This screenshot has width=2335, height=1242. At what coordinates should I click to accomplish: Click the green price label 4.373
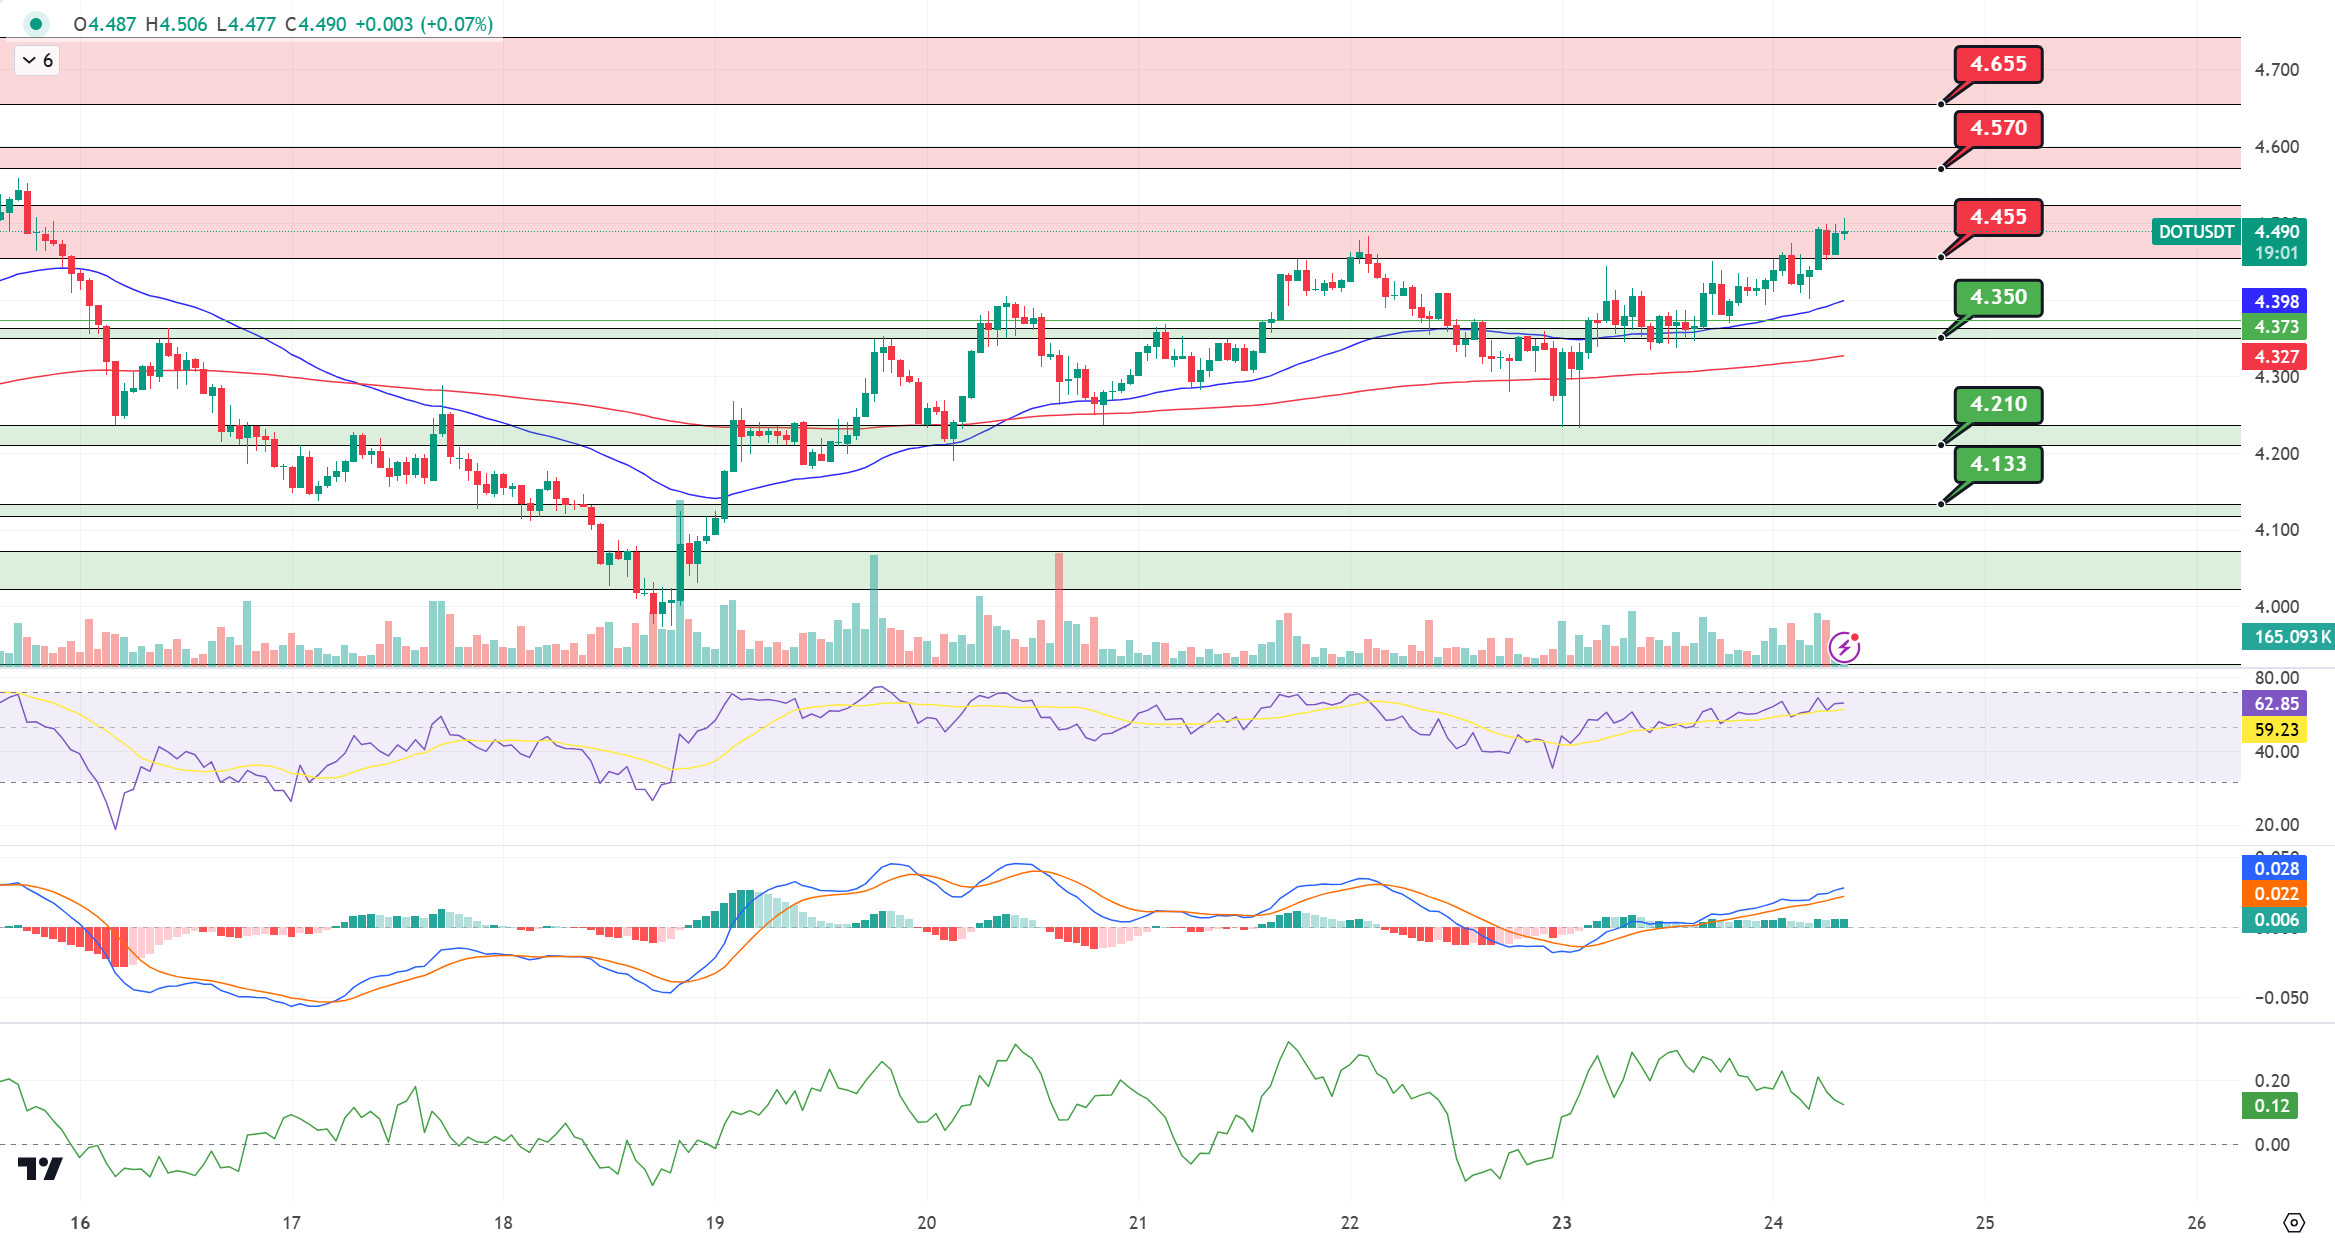[x=2276, y=327]
